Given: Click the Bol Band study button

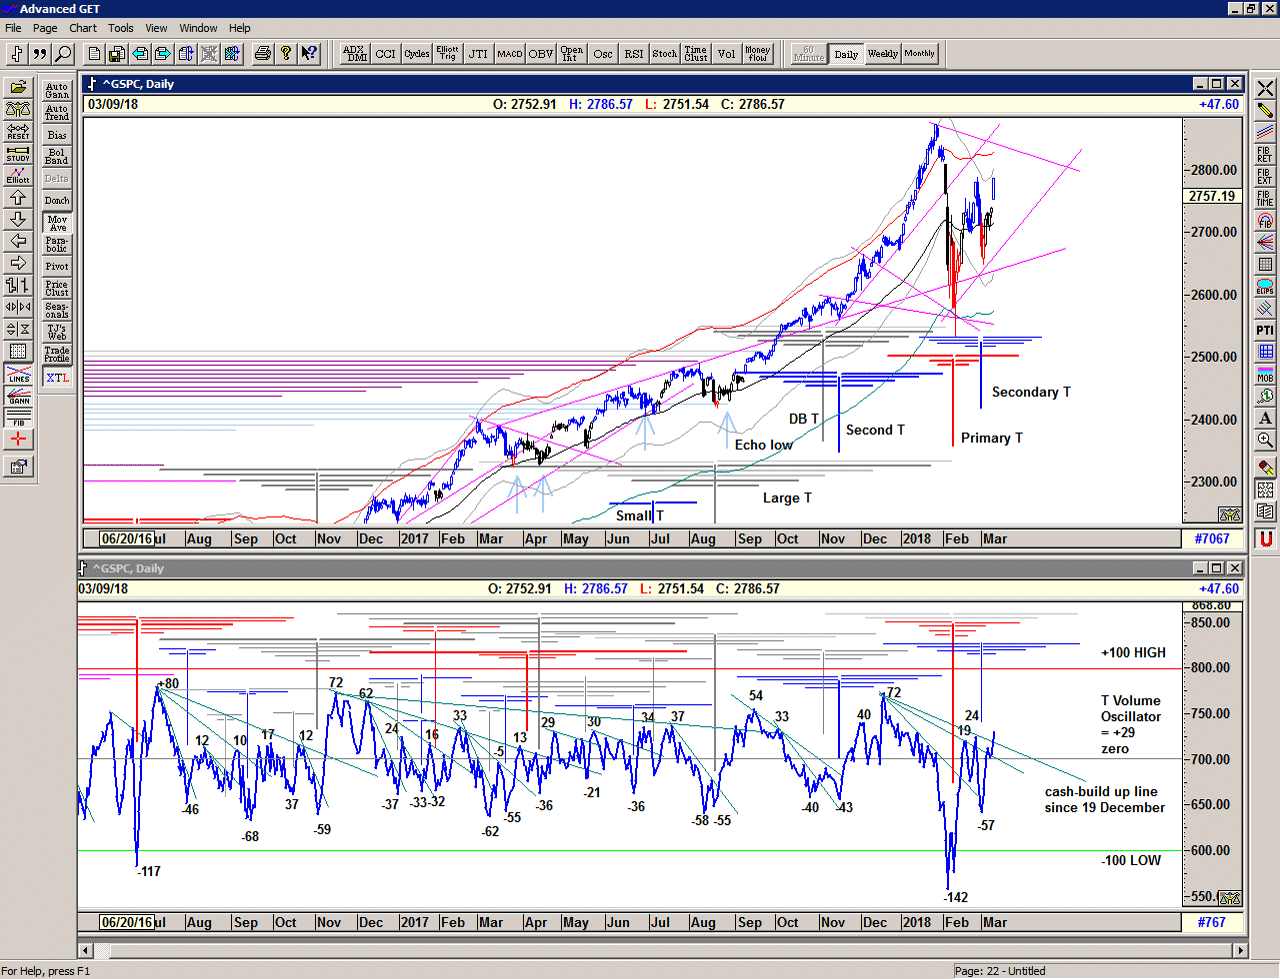Looking at the screenshot, I should tap(57, 157).
